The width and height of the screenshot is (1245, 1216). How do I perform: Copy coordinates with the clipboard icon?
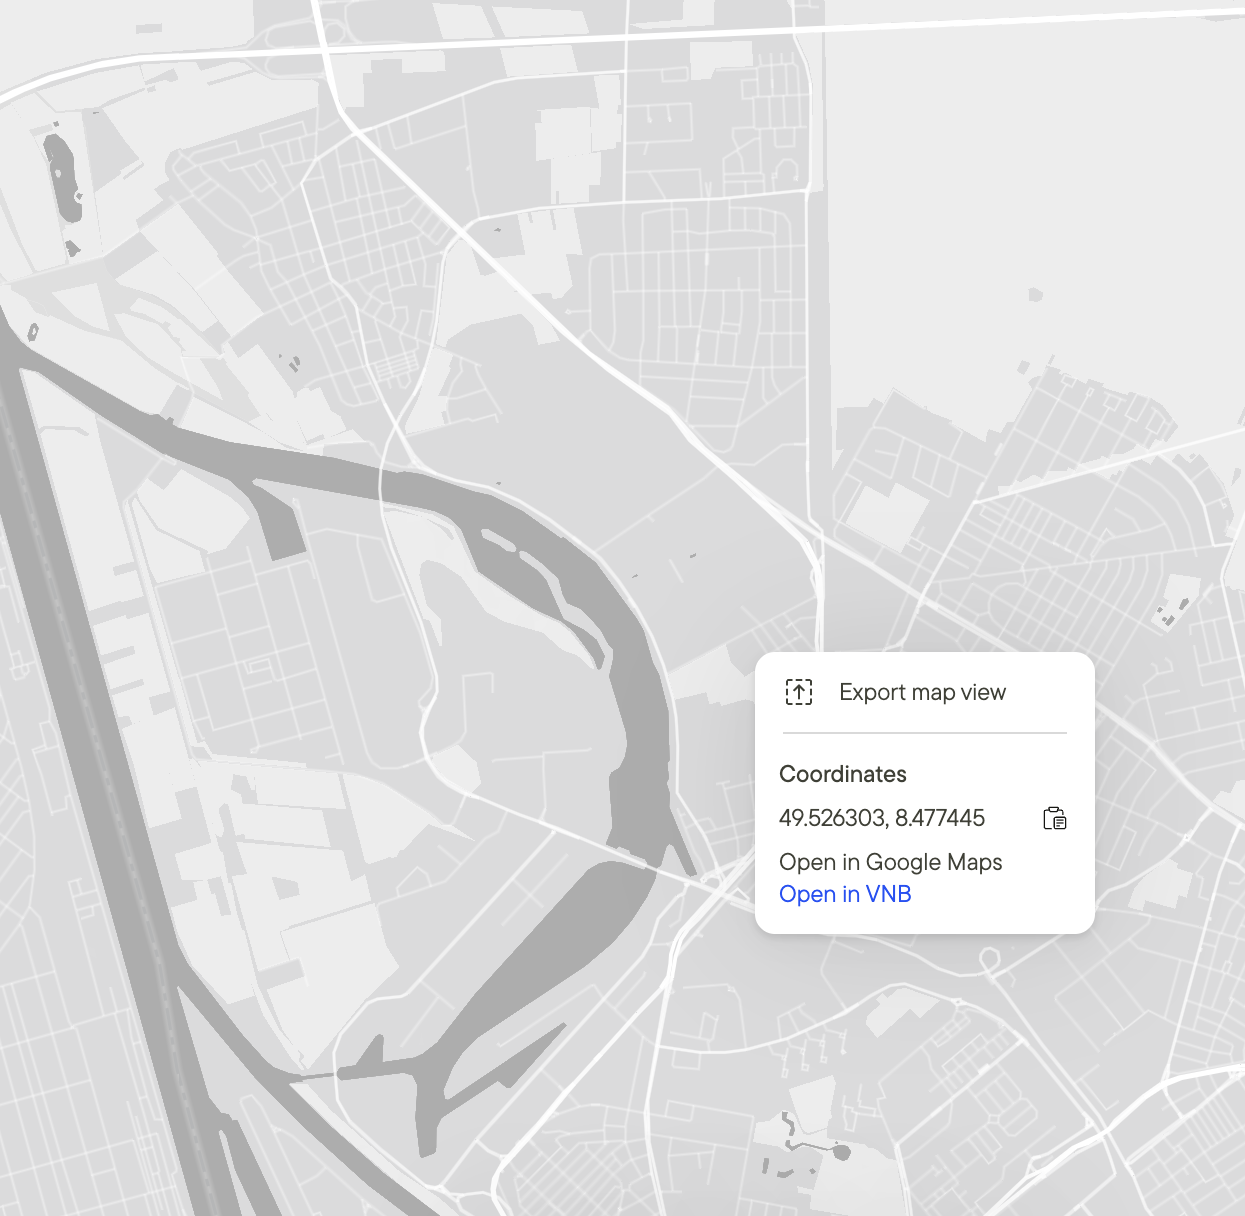[x=1055, y=818]
